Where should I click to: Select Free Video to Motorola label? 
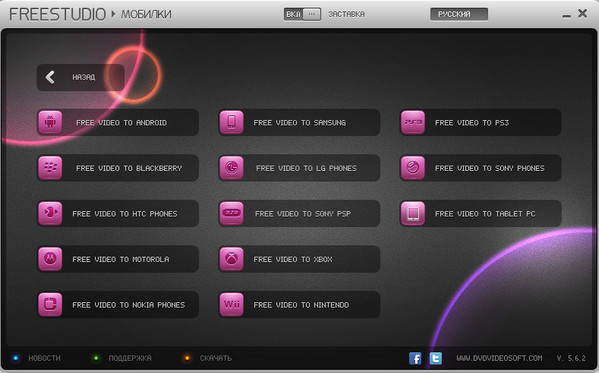(x=121, y=259)
